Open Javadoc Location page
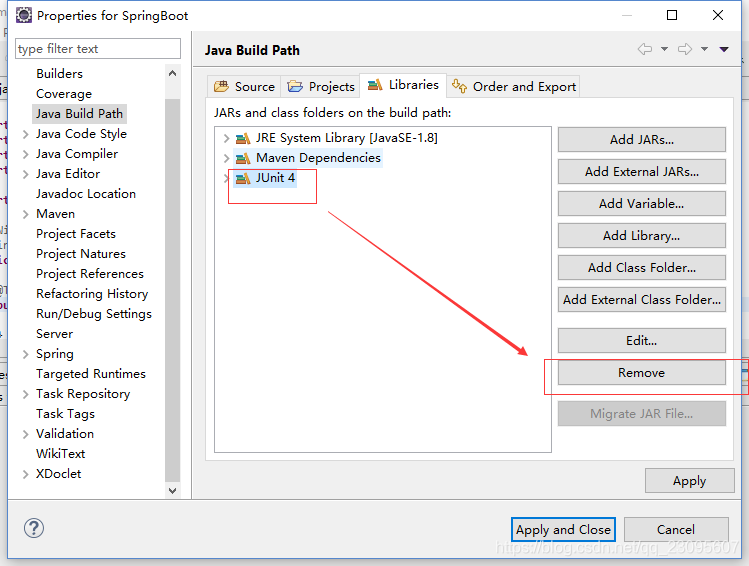 pos(86,194)
